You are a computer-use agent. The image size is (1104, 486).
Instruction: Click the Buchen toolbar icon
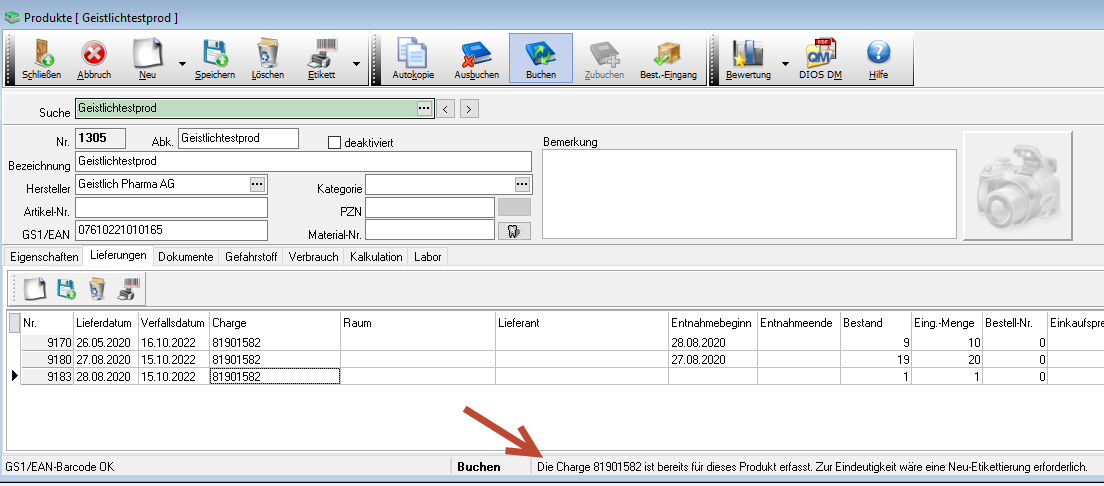(x=541, y=59)
